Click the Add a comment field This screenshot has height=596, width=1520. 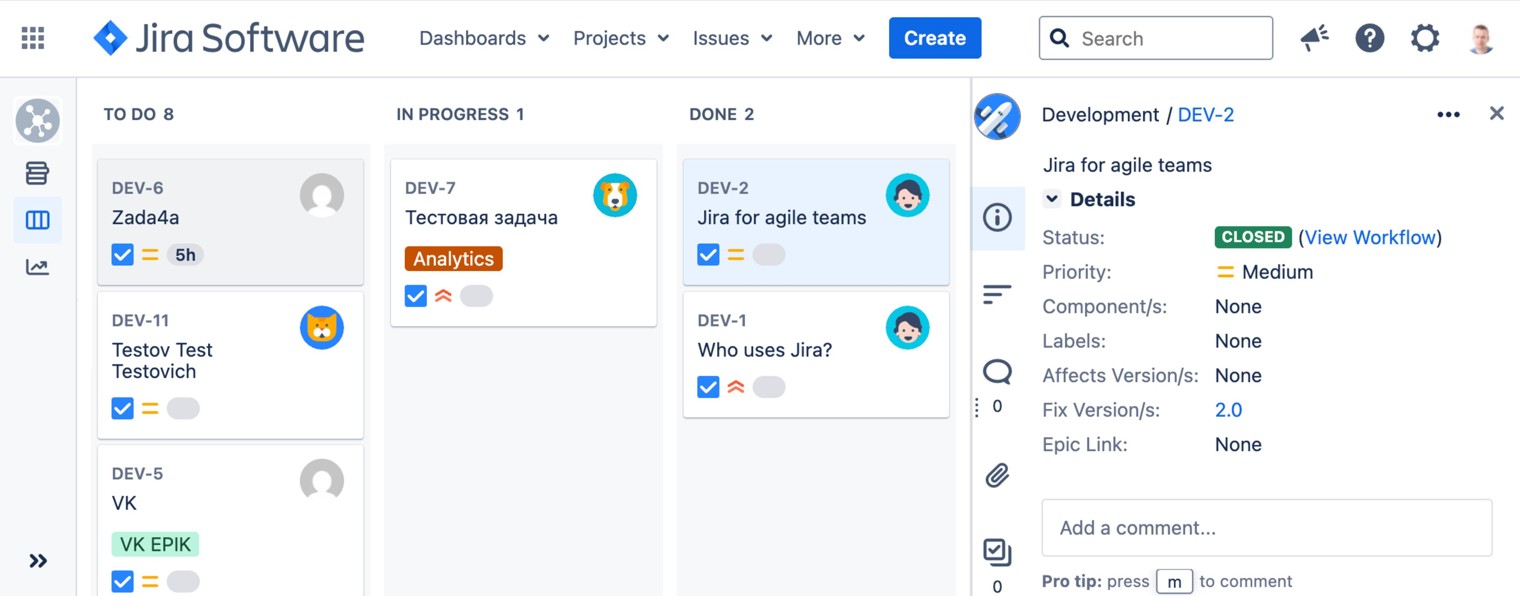pos(1266,528)
